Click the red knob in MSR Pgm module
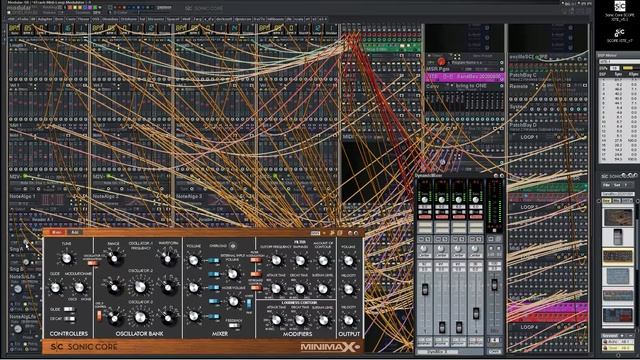The width and height of the screenshot is (640, 360). point(441,62)
